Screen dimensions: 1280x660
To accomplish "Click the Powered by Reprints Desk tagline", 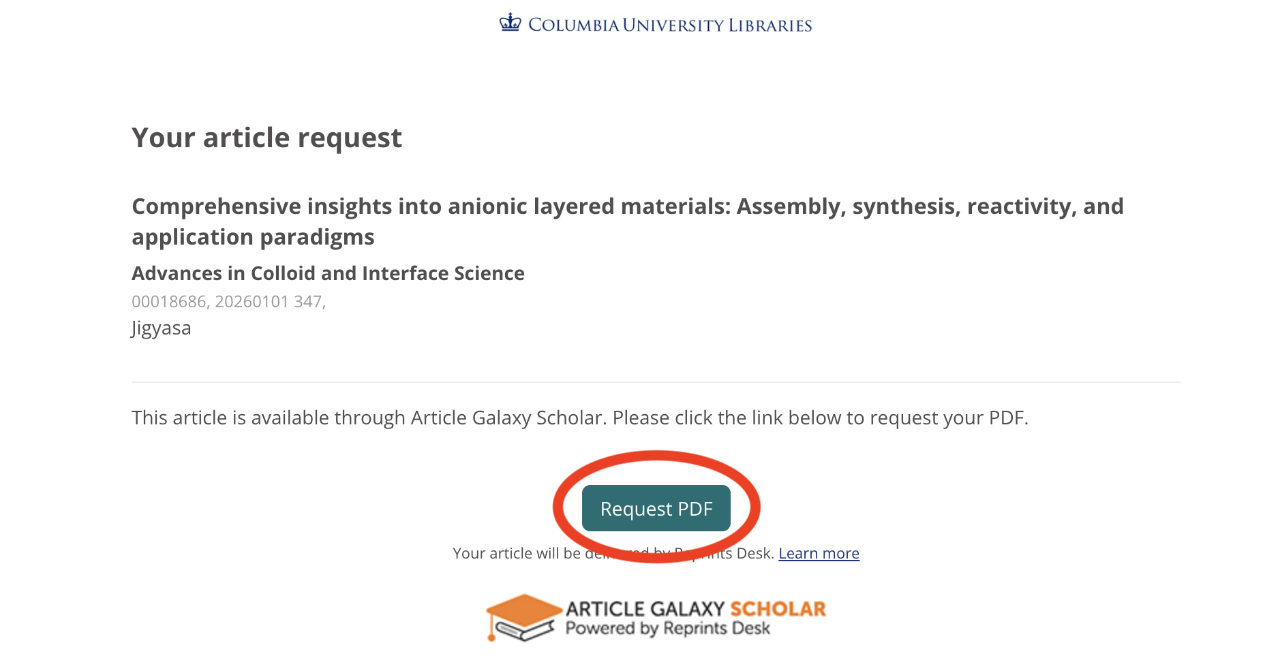I will coord(668,626).
